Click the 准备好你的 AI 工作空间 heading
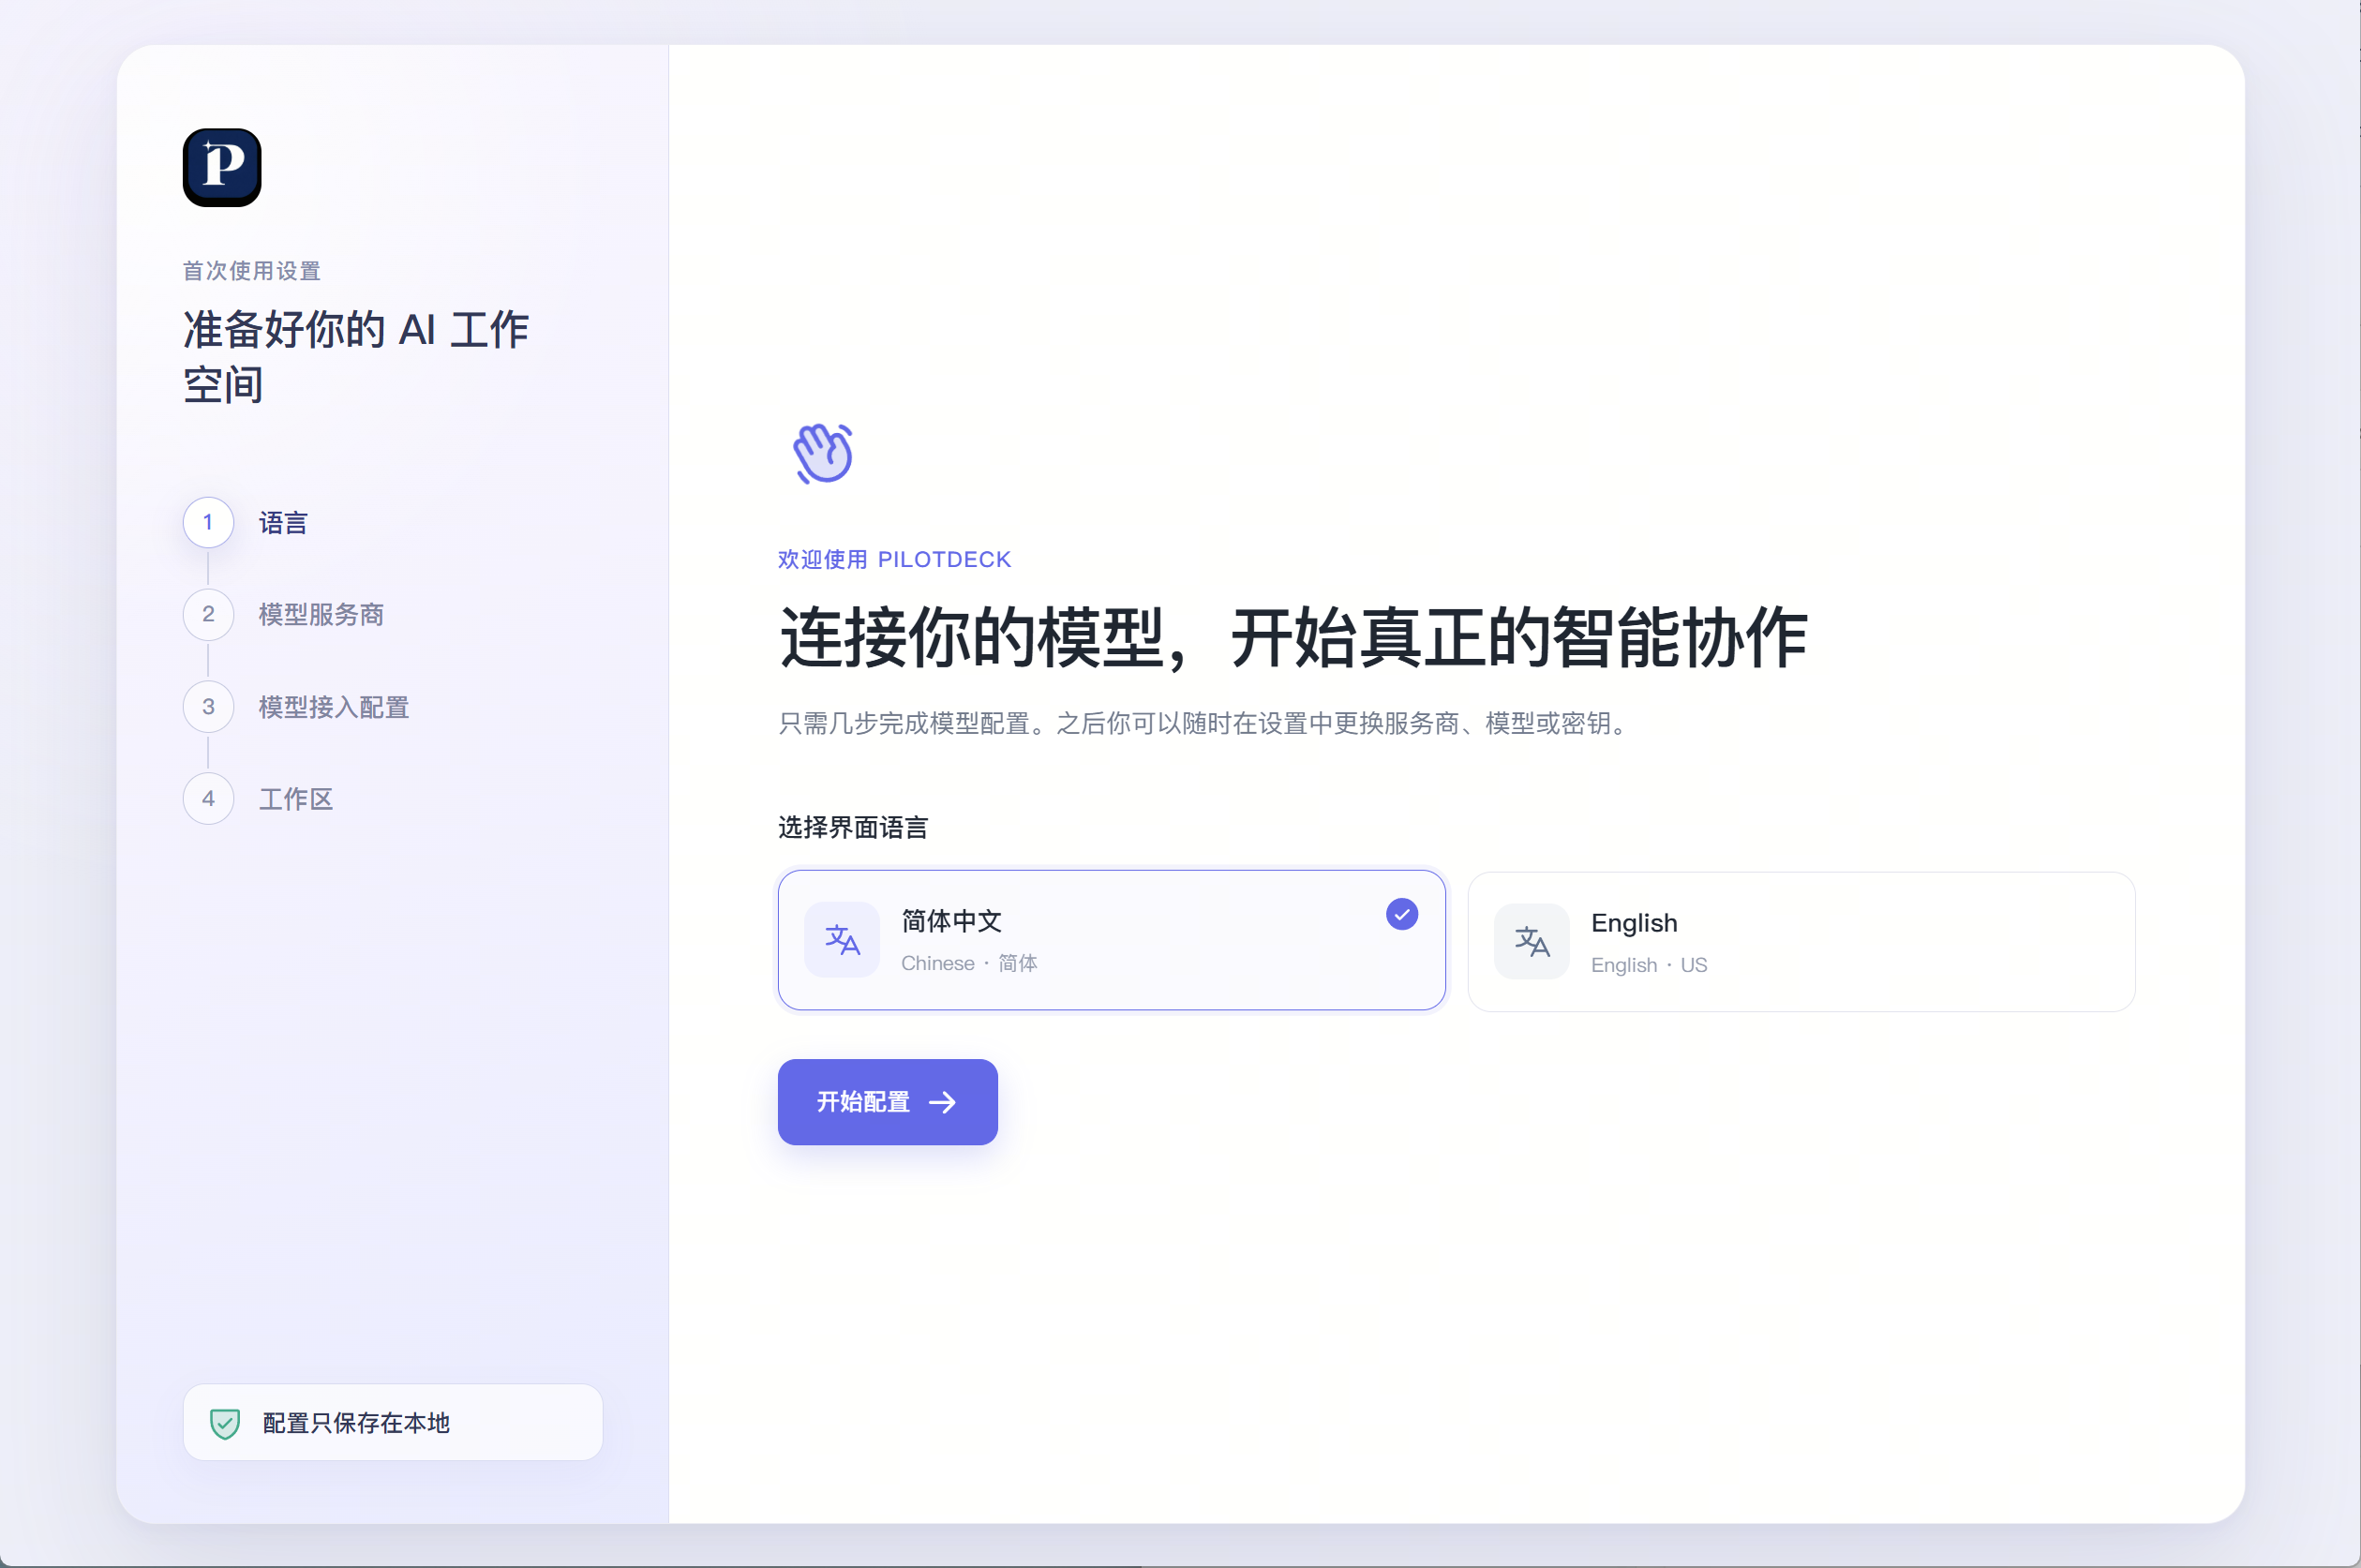2361x1568 pixels. pos(356,357)
